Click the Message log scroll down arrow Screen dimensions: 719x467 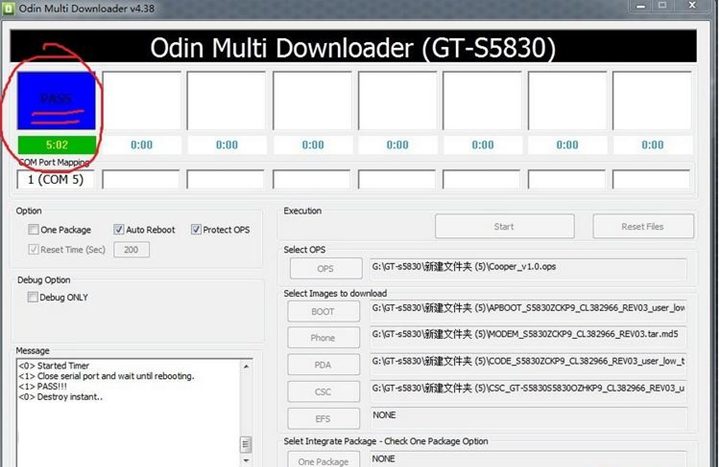246,460
